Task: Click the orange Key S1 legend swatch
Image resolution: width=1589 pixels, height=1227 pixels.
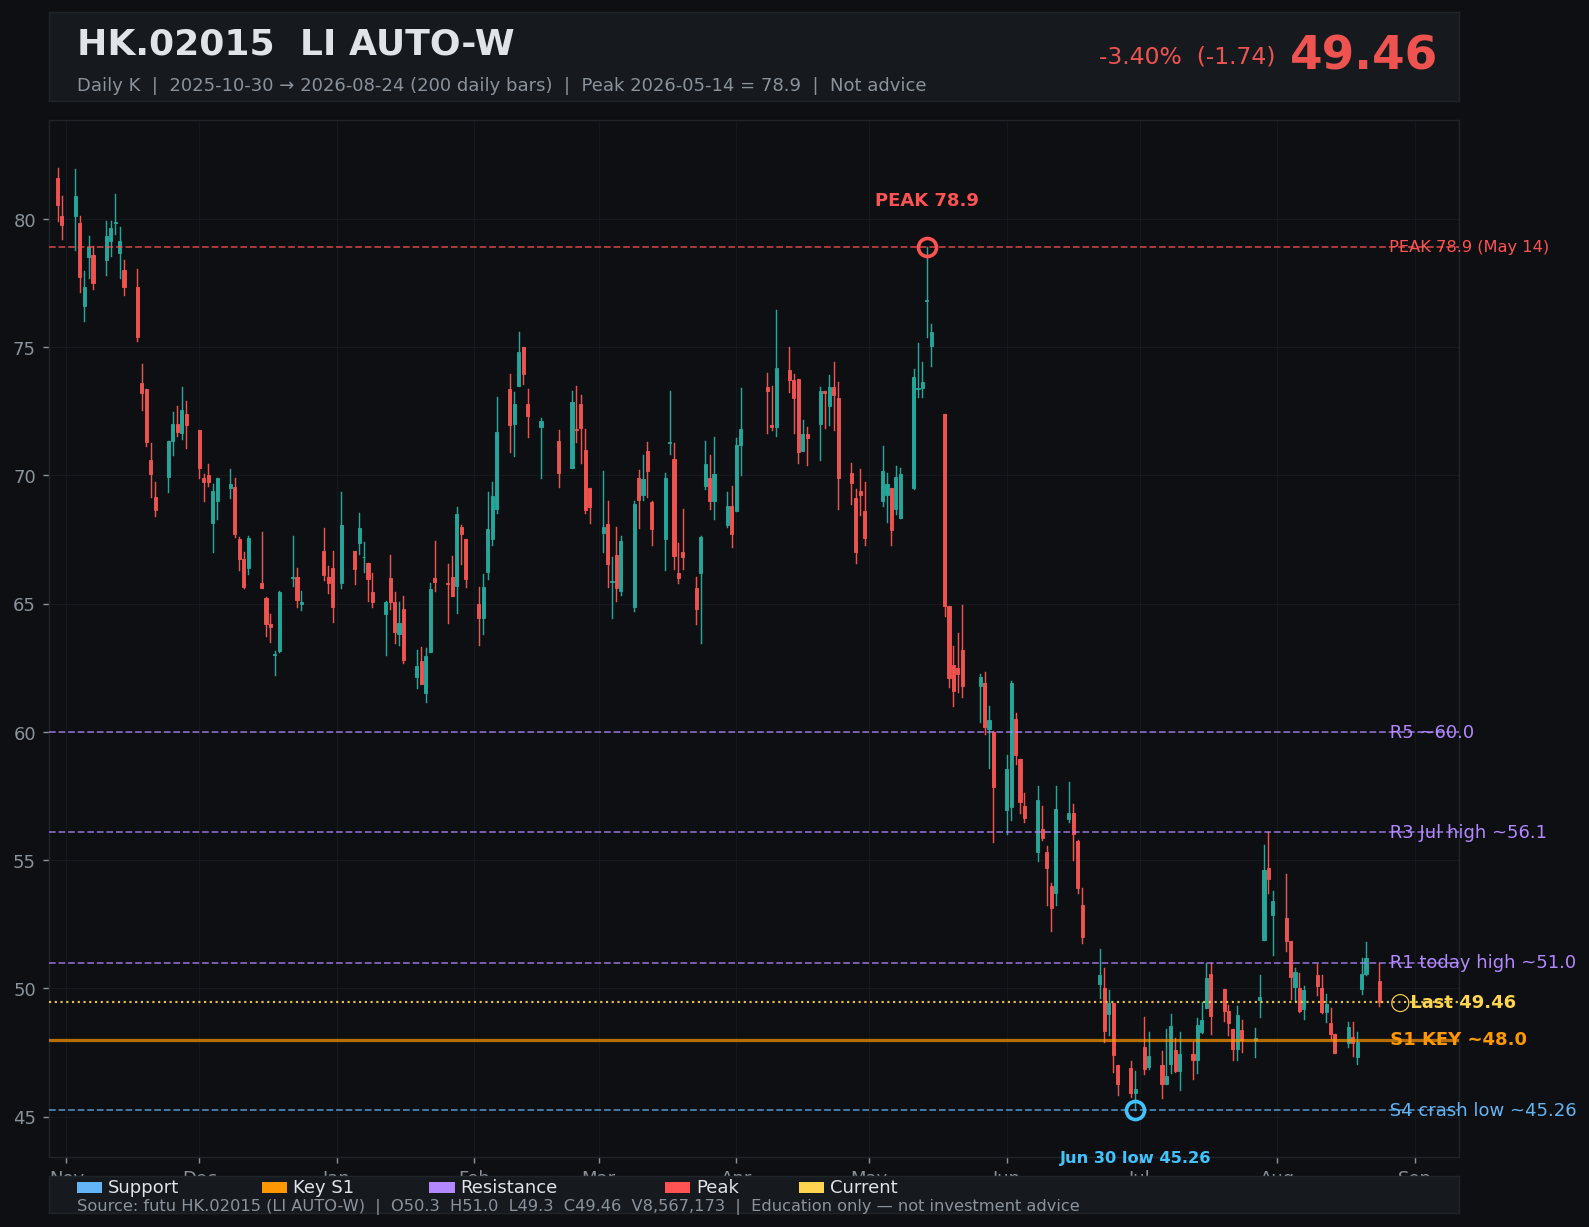Action: pyautogui.click(x=274, y=1187)
